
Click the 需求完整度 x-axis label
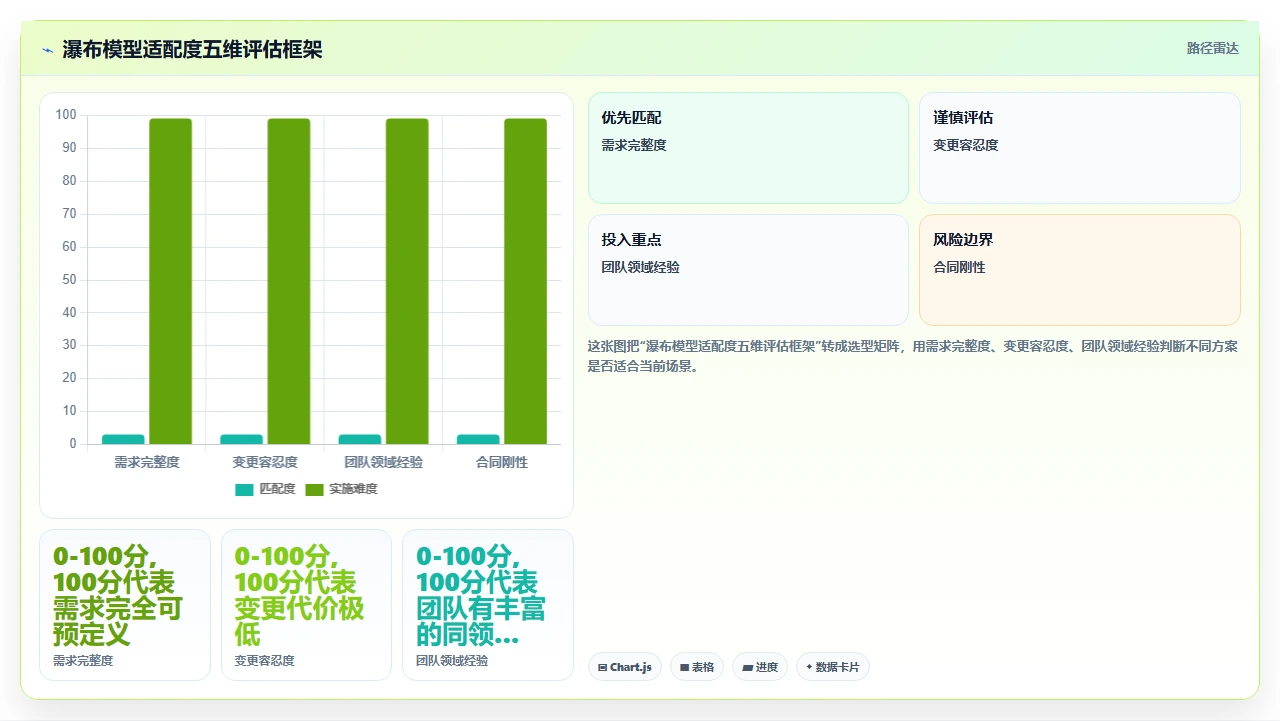pyautogui.click(x=147, y=462)
